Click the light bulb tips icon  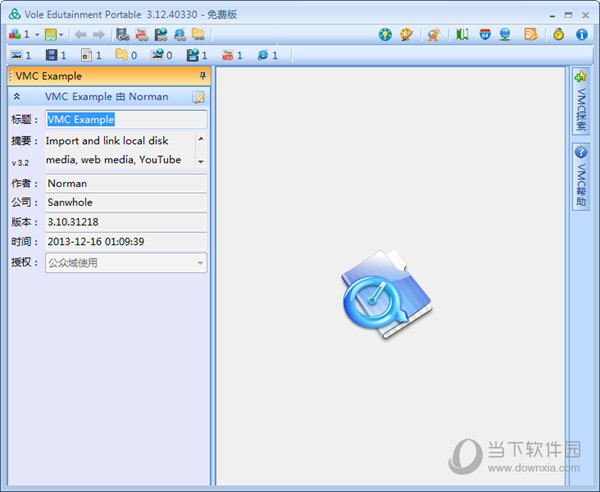pos(385,35)
